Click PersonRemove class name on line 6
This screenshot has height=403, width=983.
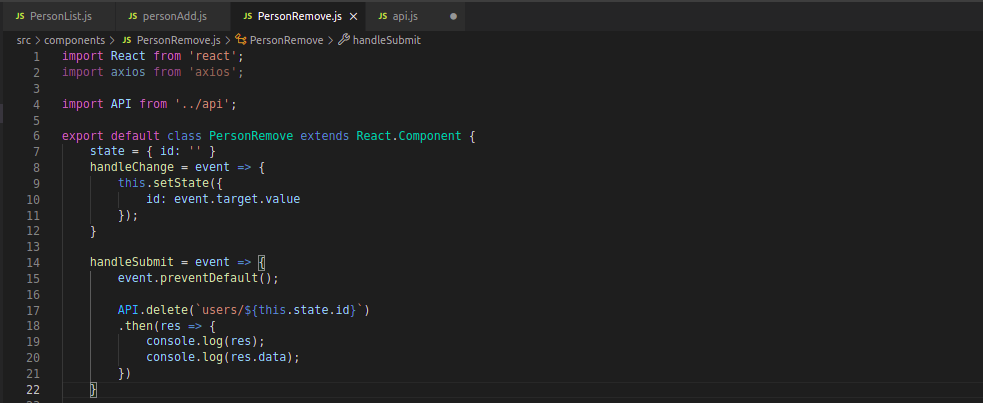251,136
